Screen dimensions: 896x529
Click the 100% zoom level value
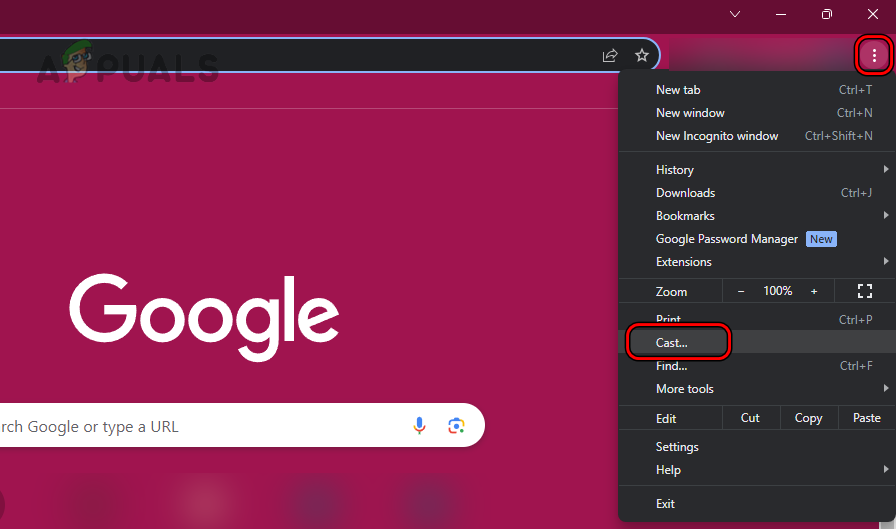778,291
